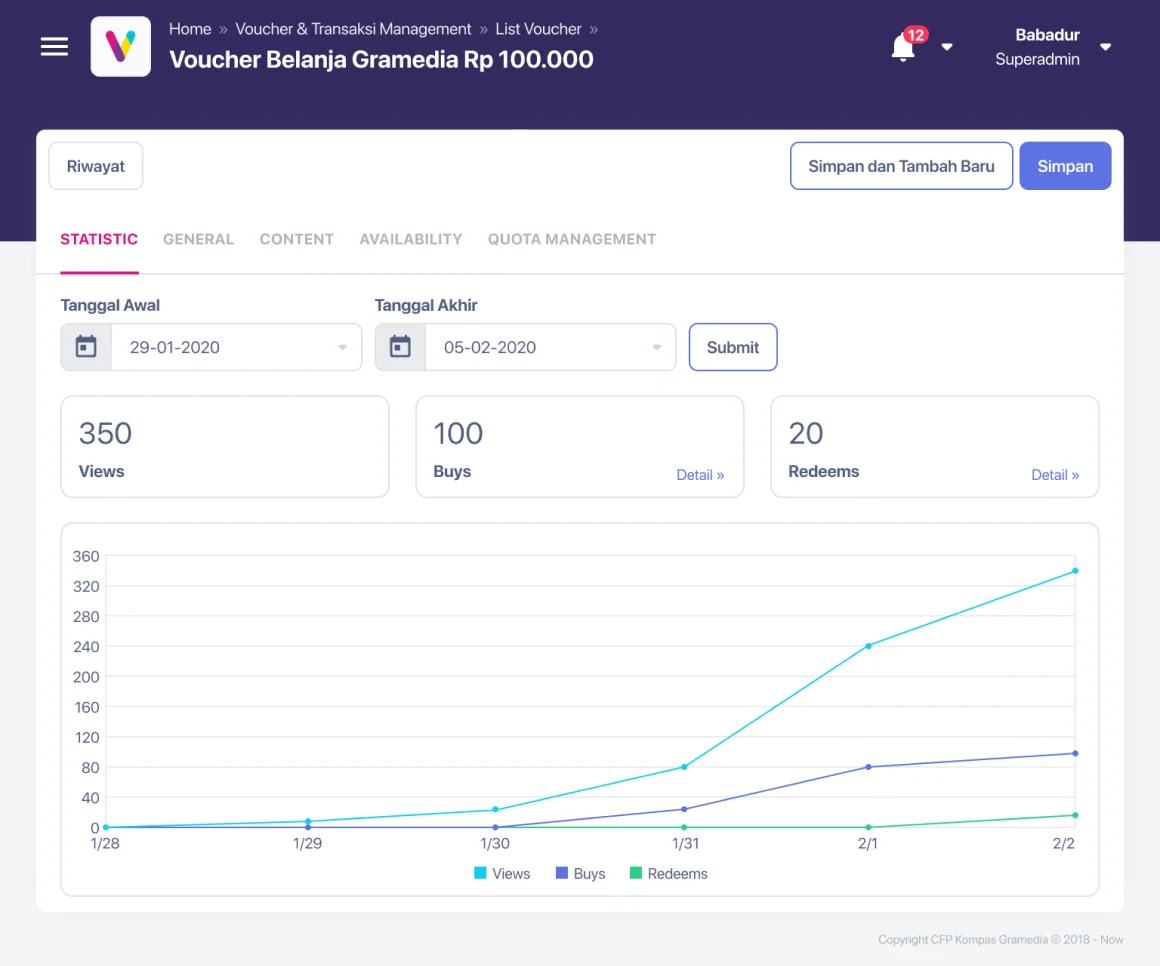
Task: Click the Buys data point on 2/2
Action: [x=1075, y=754]
